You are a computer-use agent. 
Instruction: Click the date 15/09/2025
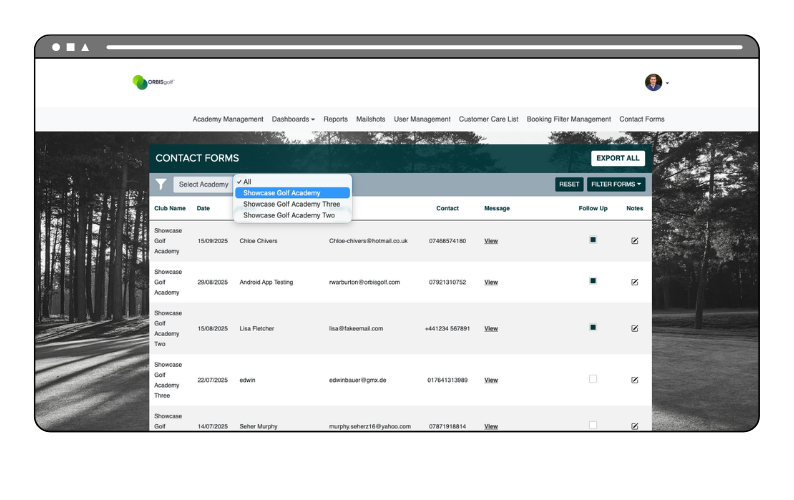click(213, 241)
